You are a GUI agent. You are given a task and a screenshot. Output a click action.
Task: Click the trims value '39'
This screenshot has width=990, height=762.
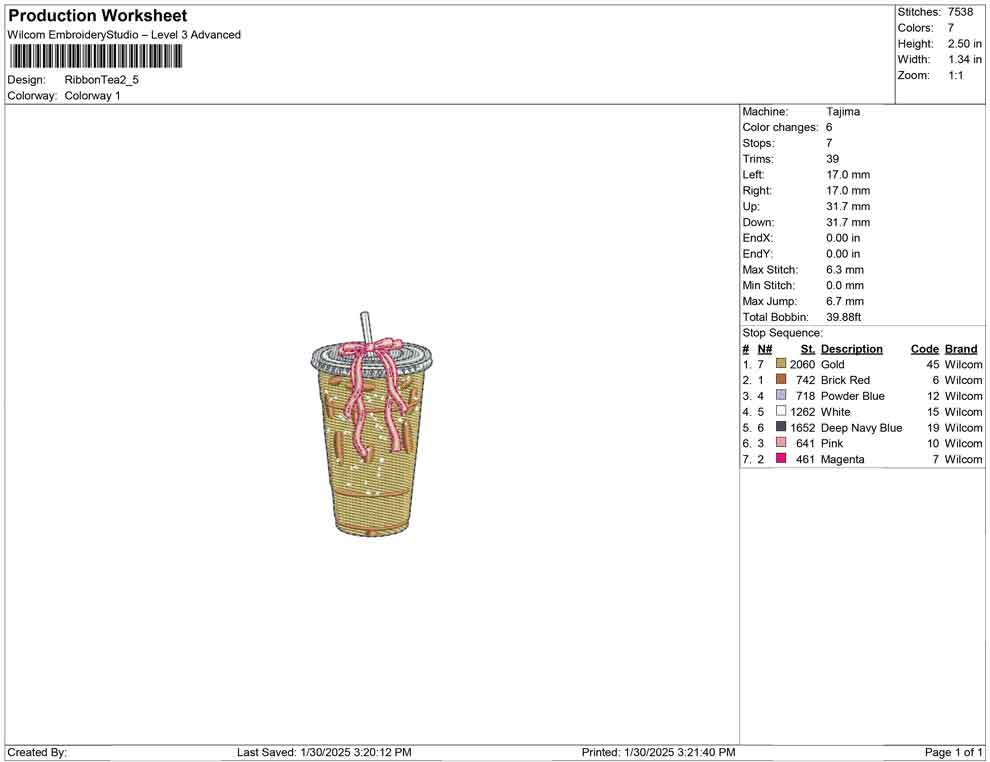click(x=833, y=159)
